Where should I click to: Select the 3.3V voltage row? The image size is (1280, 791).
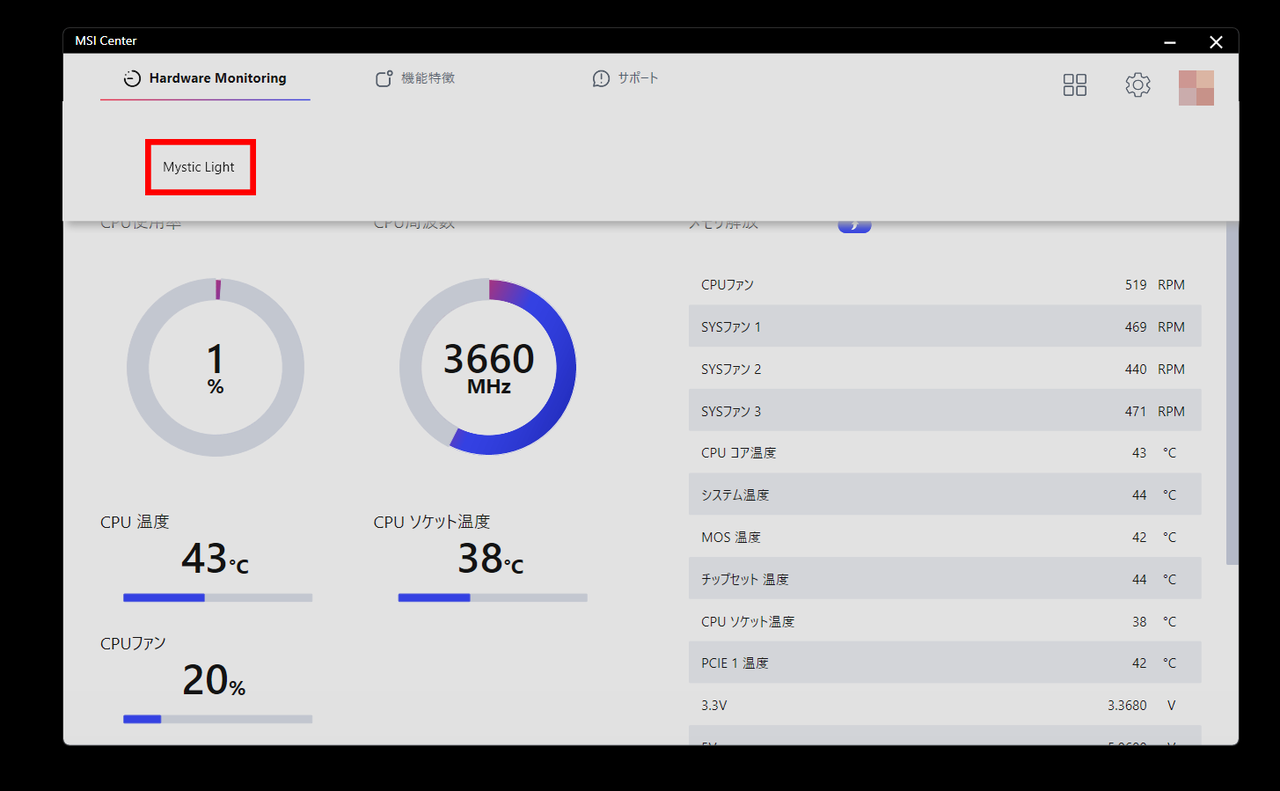click(x=945, y=705)
